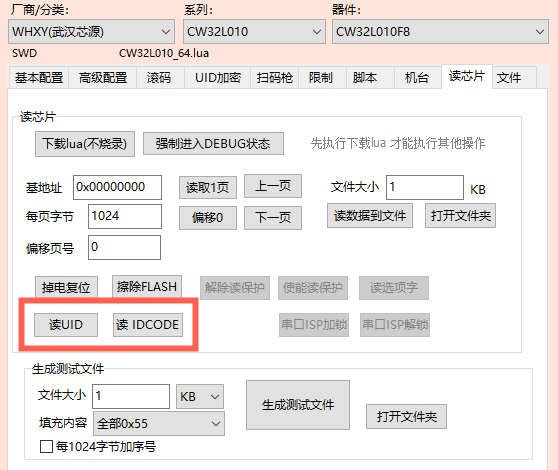558x470 pixels.
Task: Click the 擦除FLASH button
Action: pos(147,286)
